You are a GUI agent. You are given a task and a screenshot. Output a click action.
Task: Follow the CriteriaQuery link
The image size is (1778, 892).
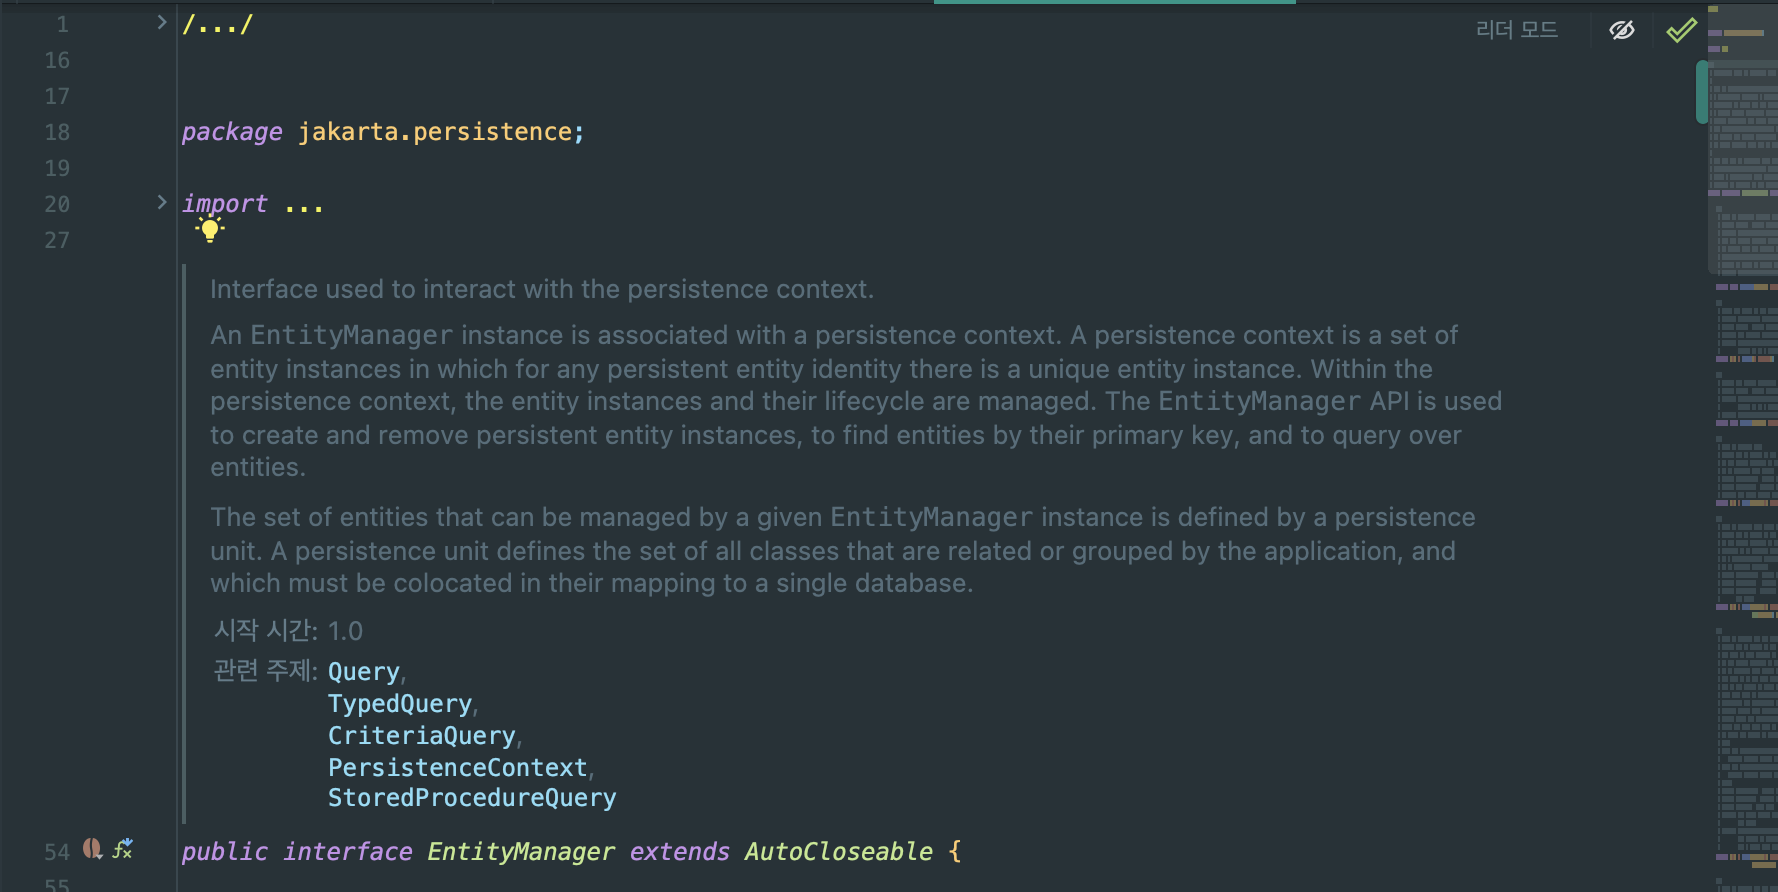[x=421, y=736]
